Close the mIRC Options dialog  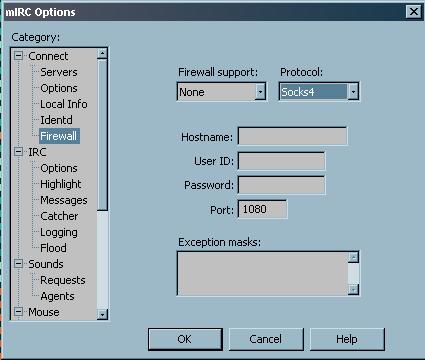click(414, 11)
